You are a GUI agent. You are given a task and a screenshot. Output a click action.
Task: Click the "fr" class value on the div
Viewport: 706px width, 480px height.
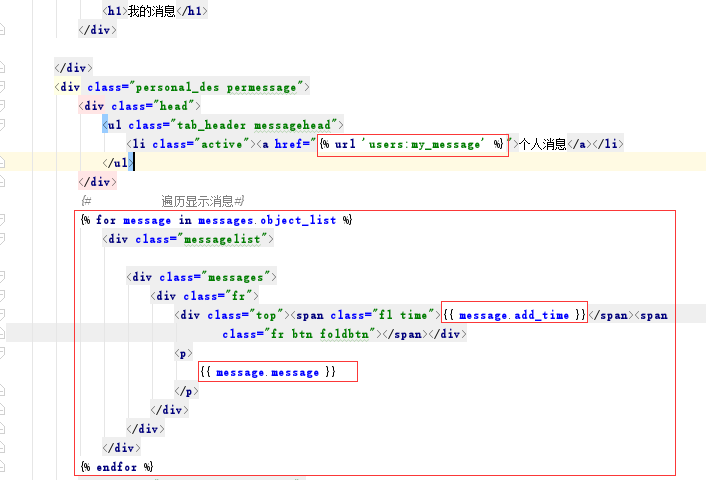(x=239, y=295)
